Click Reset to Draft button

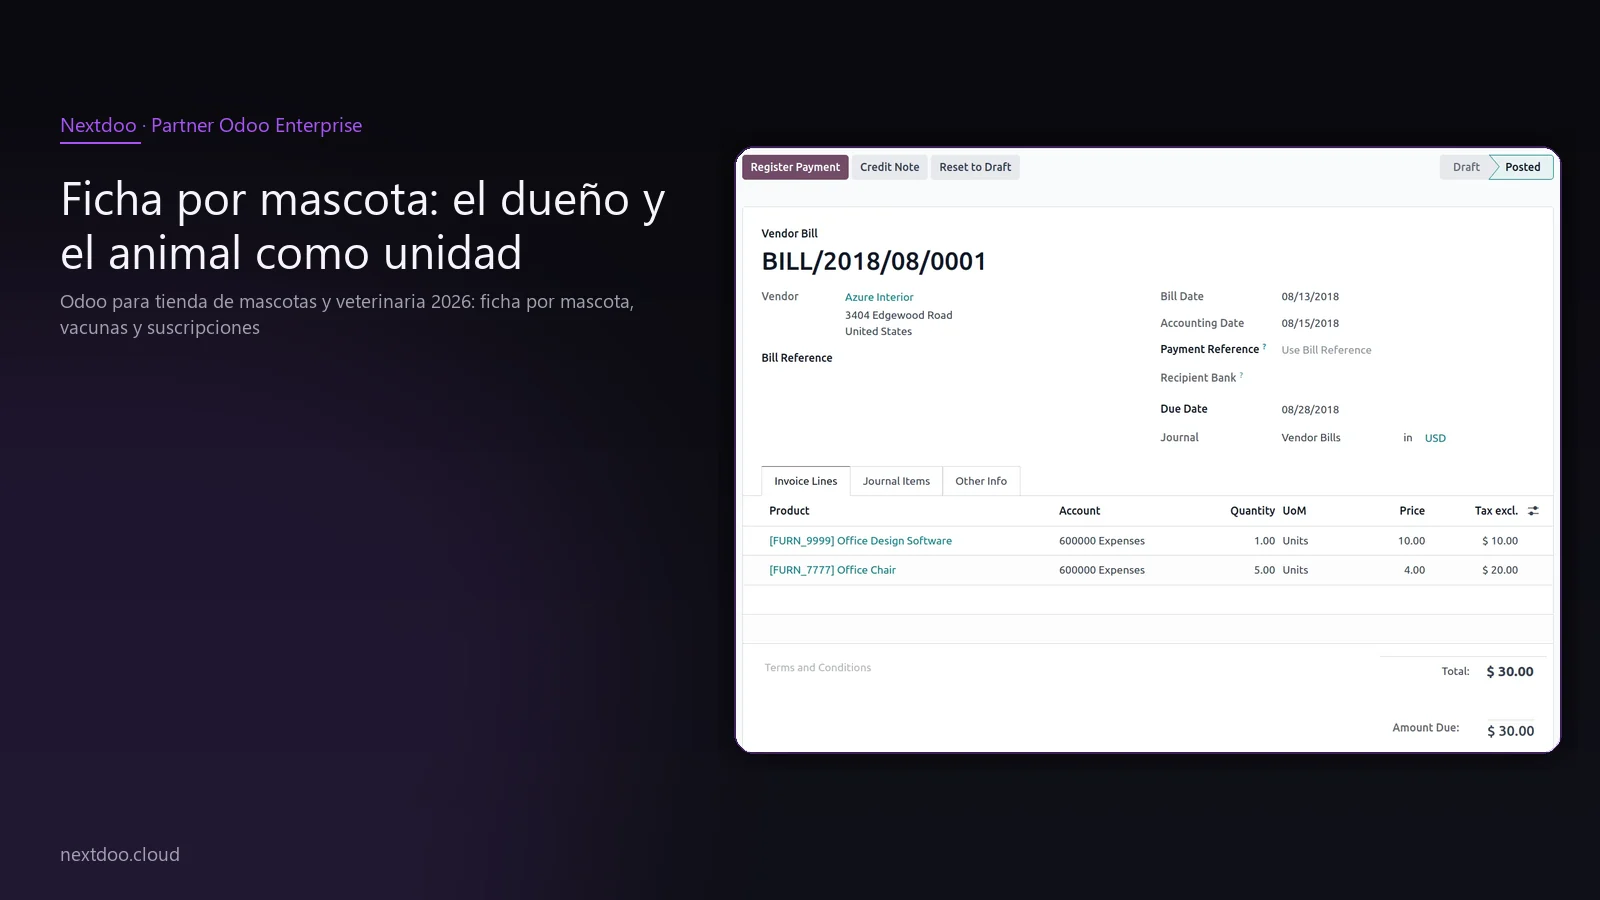pyautogui.click(x=975, y=167)
